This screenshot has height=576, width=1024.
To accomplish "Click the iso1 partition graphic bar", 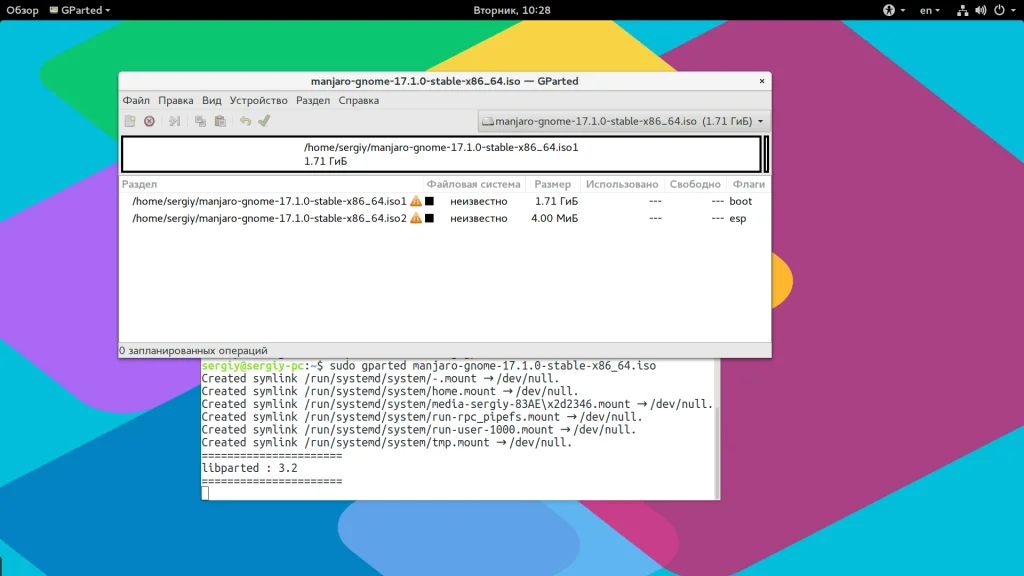I will click(x=440, y=154).
